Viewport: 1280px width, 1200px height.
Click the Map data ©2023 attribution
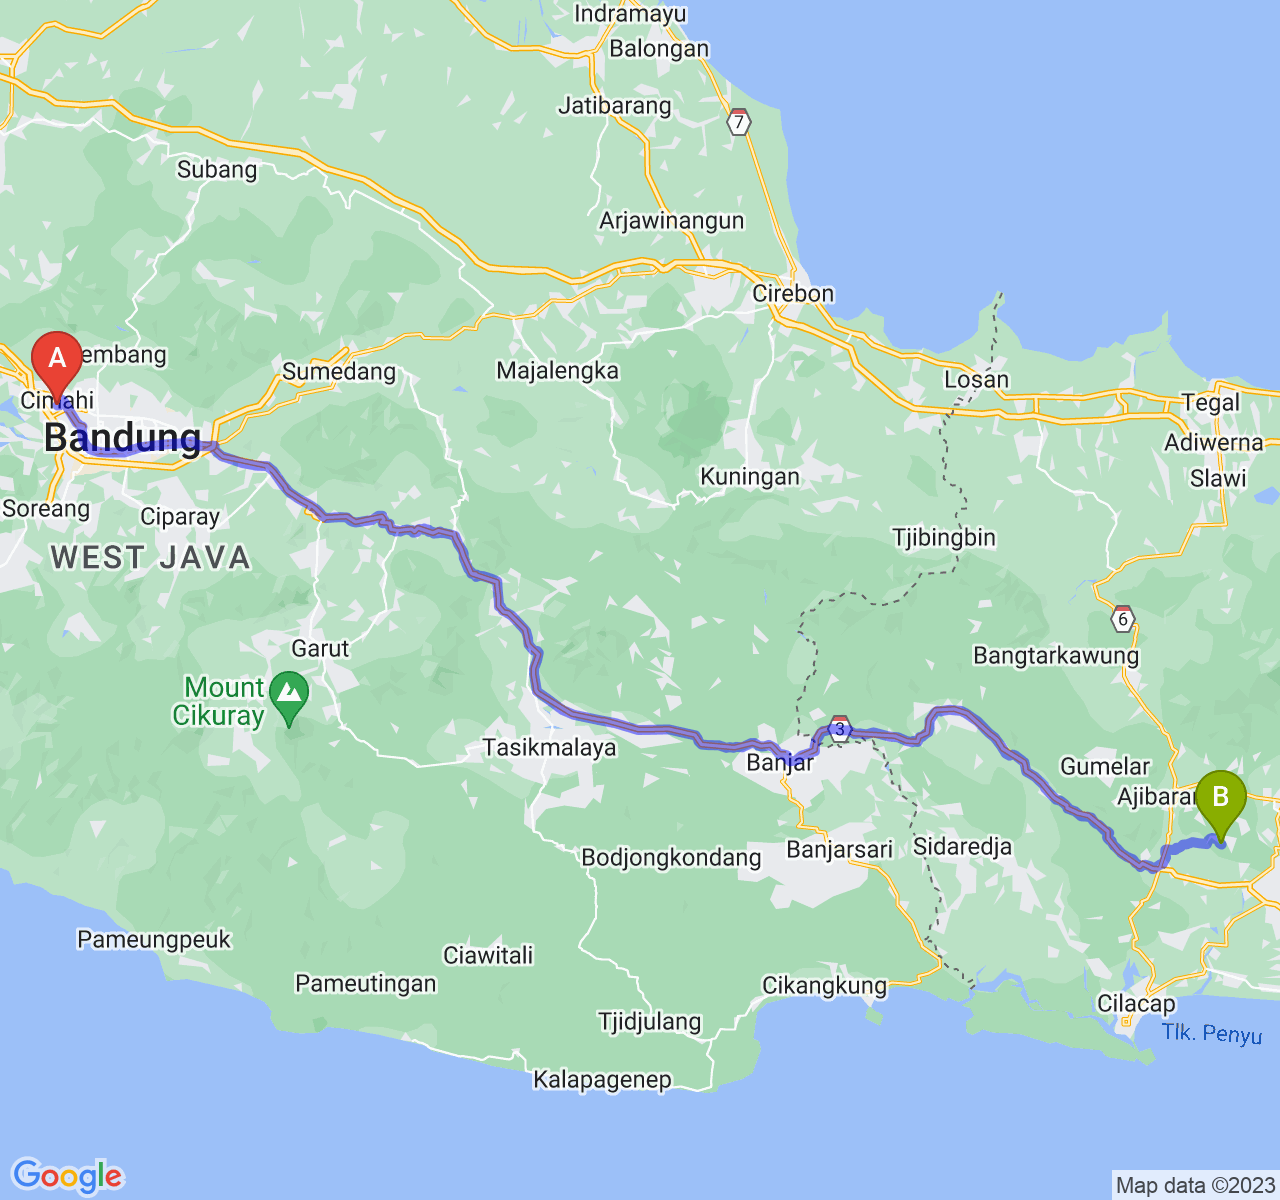(1195, 1186)
